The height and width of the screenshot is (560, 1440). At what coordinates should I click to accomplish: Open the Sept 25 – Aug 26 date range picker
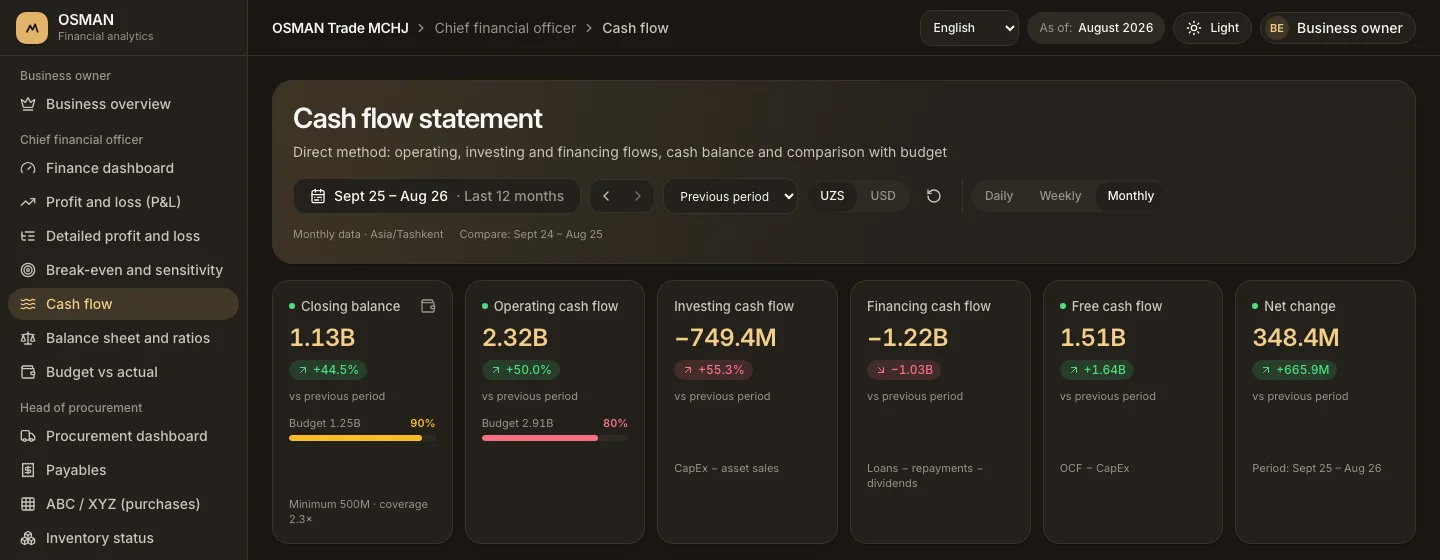[437, 196]
